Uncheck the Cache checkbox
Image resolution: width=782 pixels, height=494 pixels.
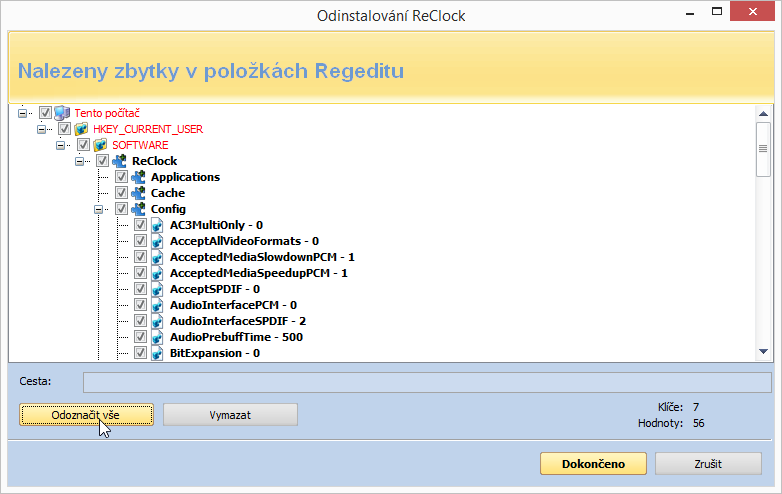121,192
